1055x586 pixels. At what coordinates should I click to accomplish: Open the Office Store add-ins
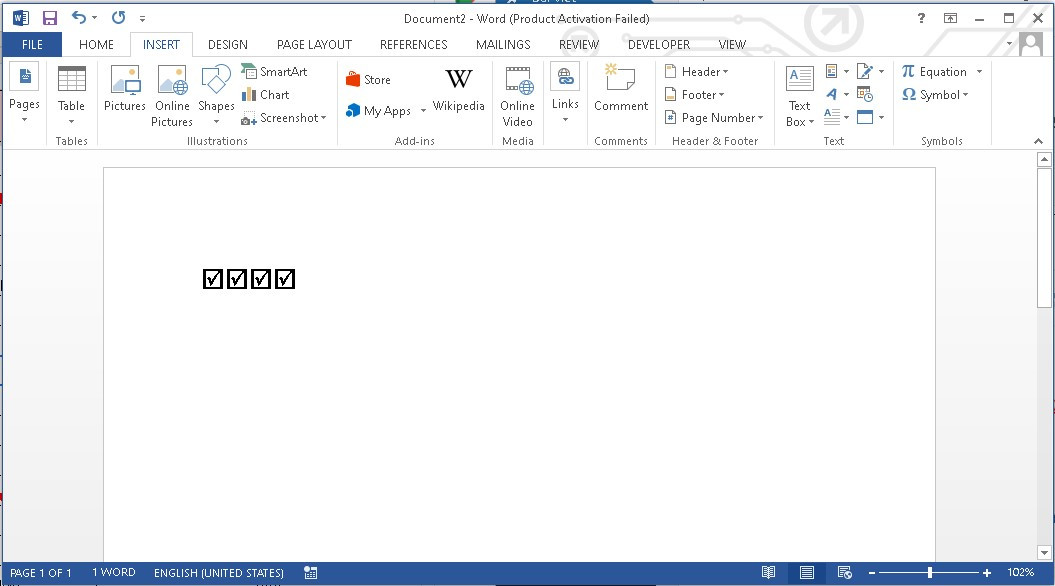coord(368,80)
